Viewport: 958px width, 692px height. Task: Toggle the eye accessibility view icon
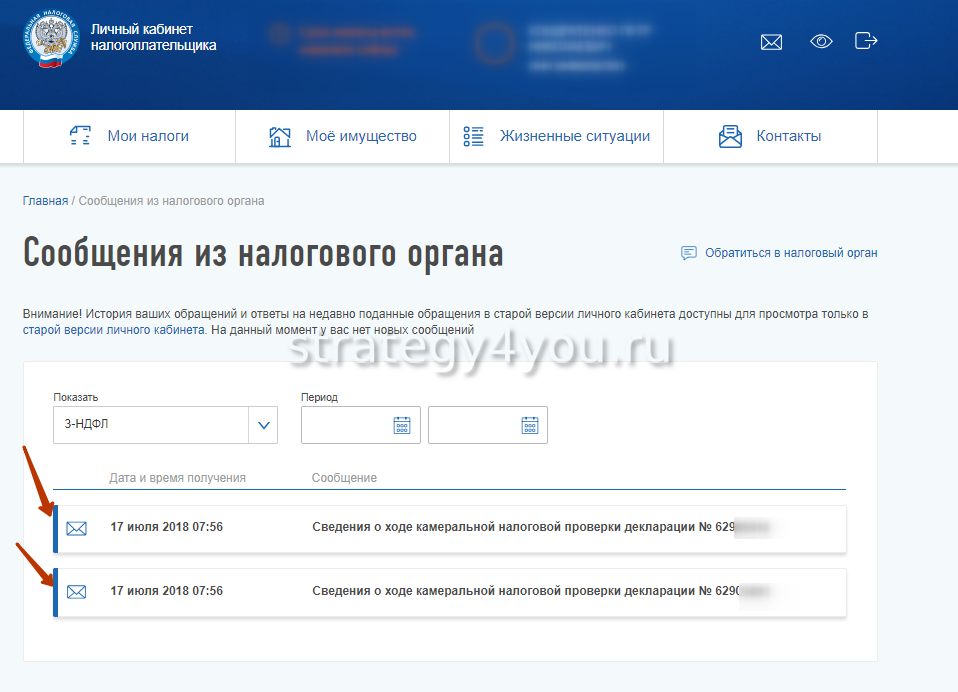(x=821, y=42)
